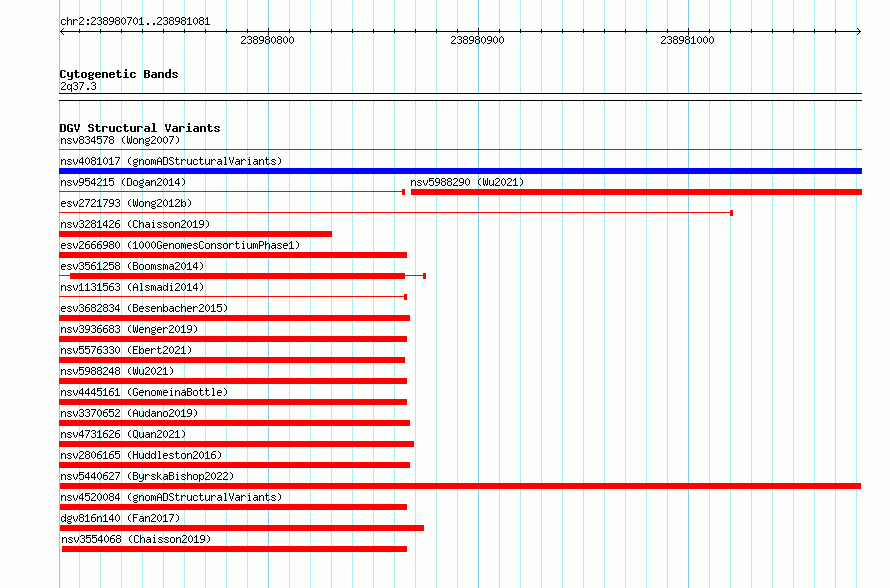890x588 pixels.
Task: Select the red nsv5988248 (Wu2021) bar
Action: (x=233, y=381)
